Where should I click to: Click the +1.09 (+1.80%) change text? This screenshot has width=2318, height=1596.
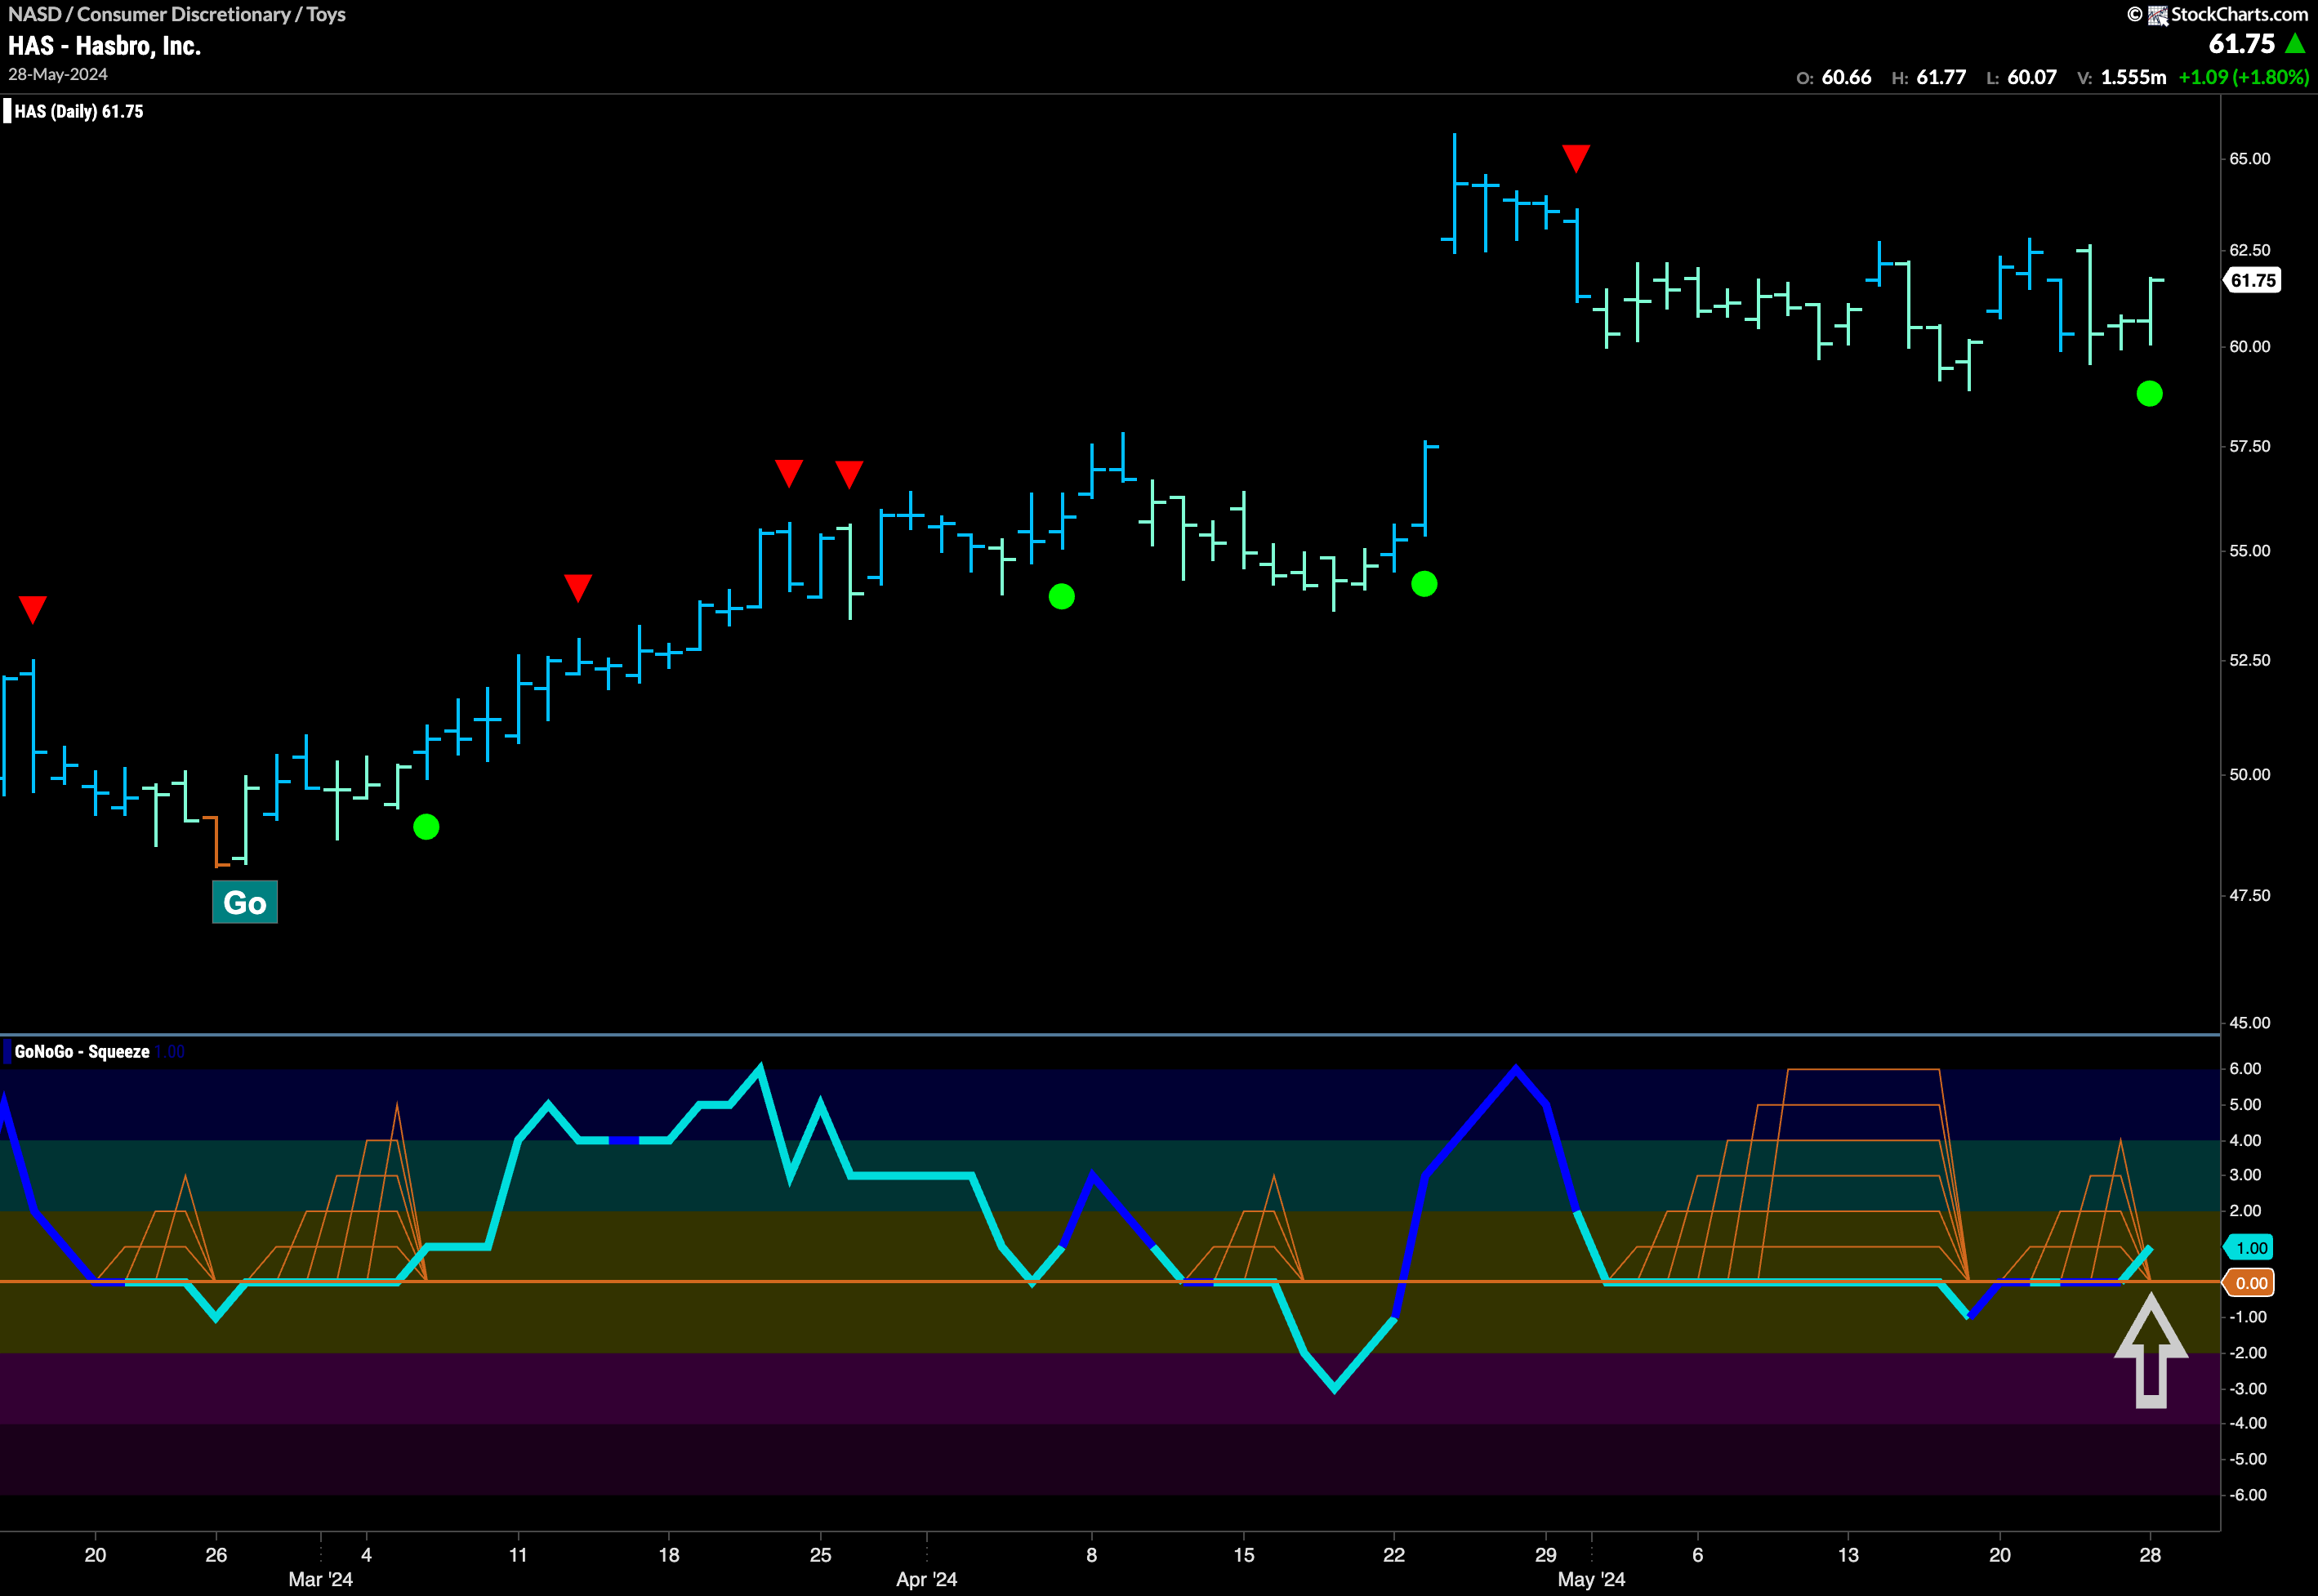[2244, 77]
